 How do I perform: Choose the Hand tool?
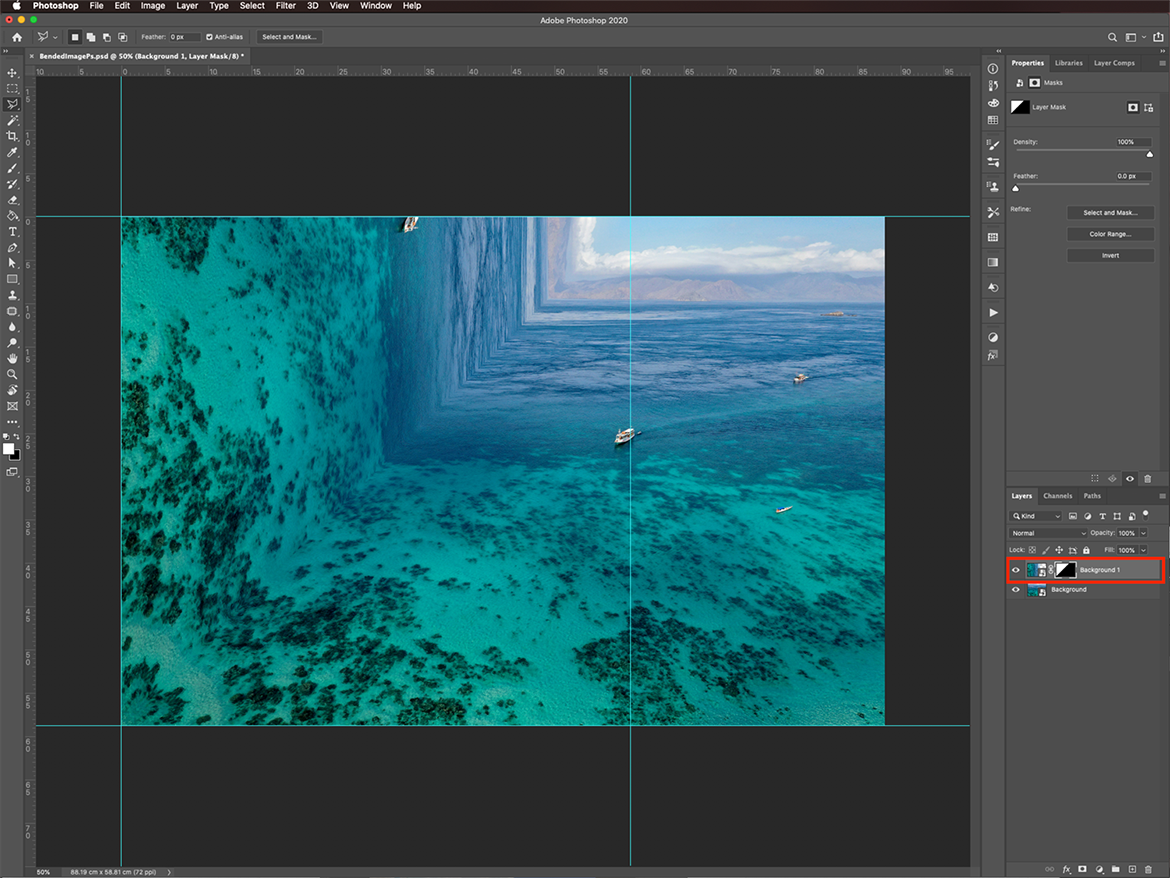12,358
